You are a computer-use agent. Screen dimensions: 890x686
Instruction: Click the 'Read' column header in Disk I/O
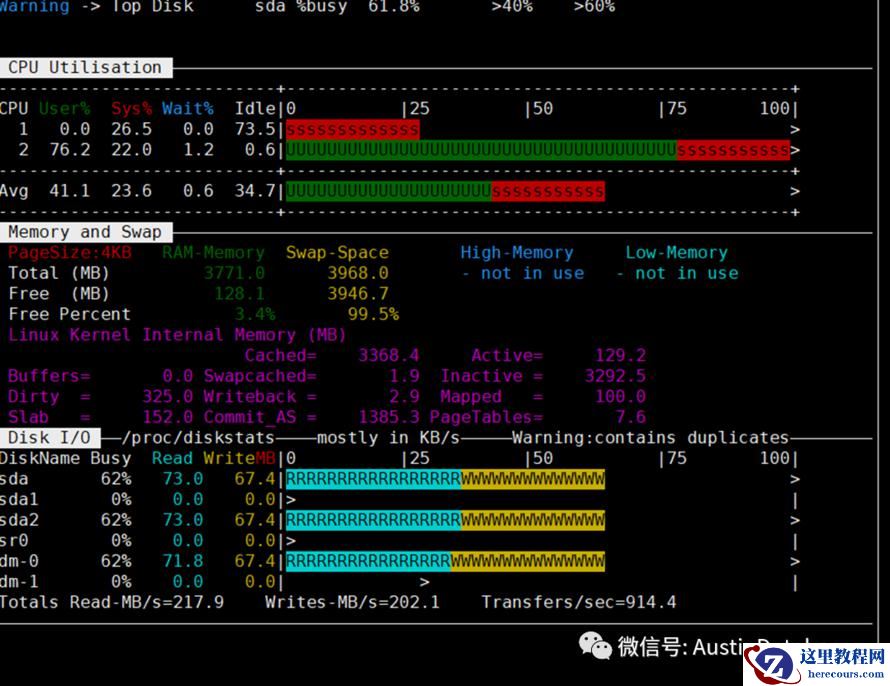click(x=173, y=458)
